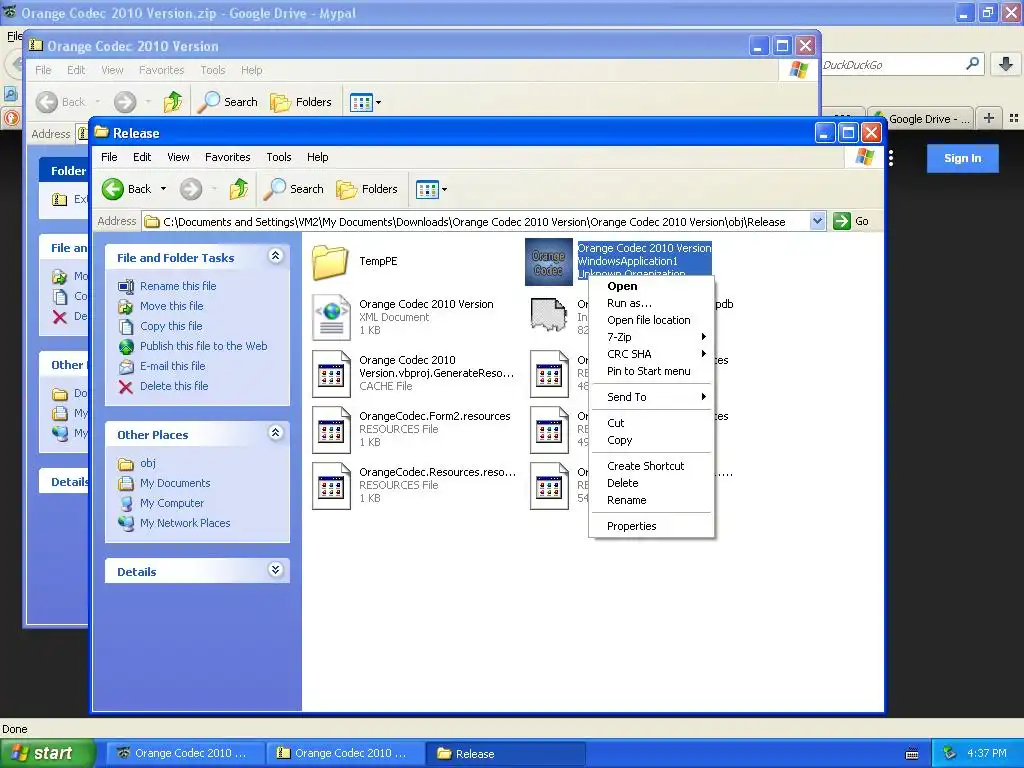Click Rename this file task
Screen dimensions: 1024x768
coord(178,286)
